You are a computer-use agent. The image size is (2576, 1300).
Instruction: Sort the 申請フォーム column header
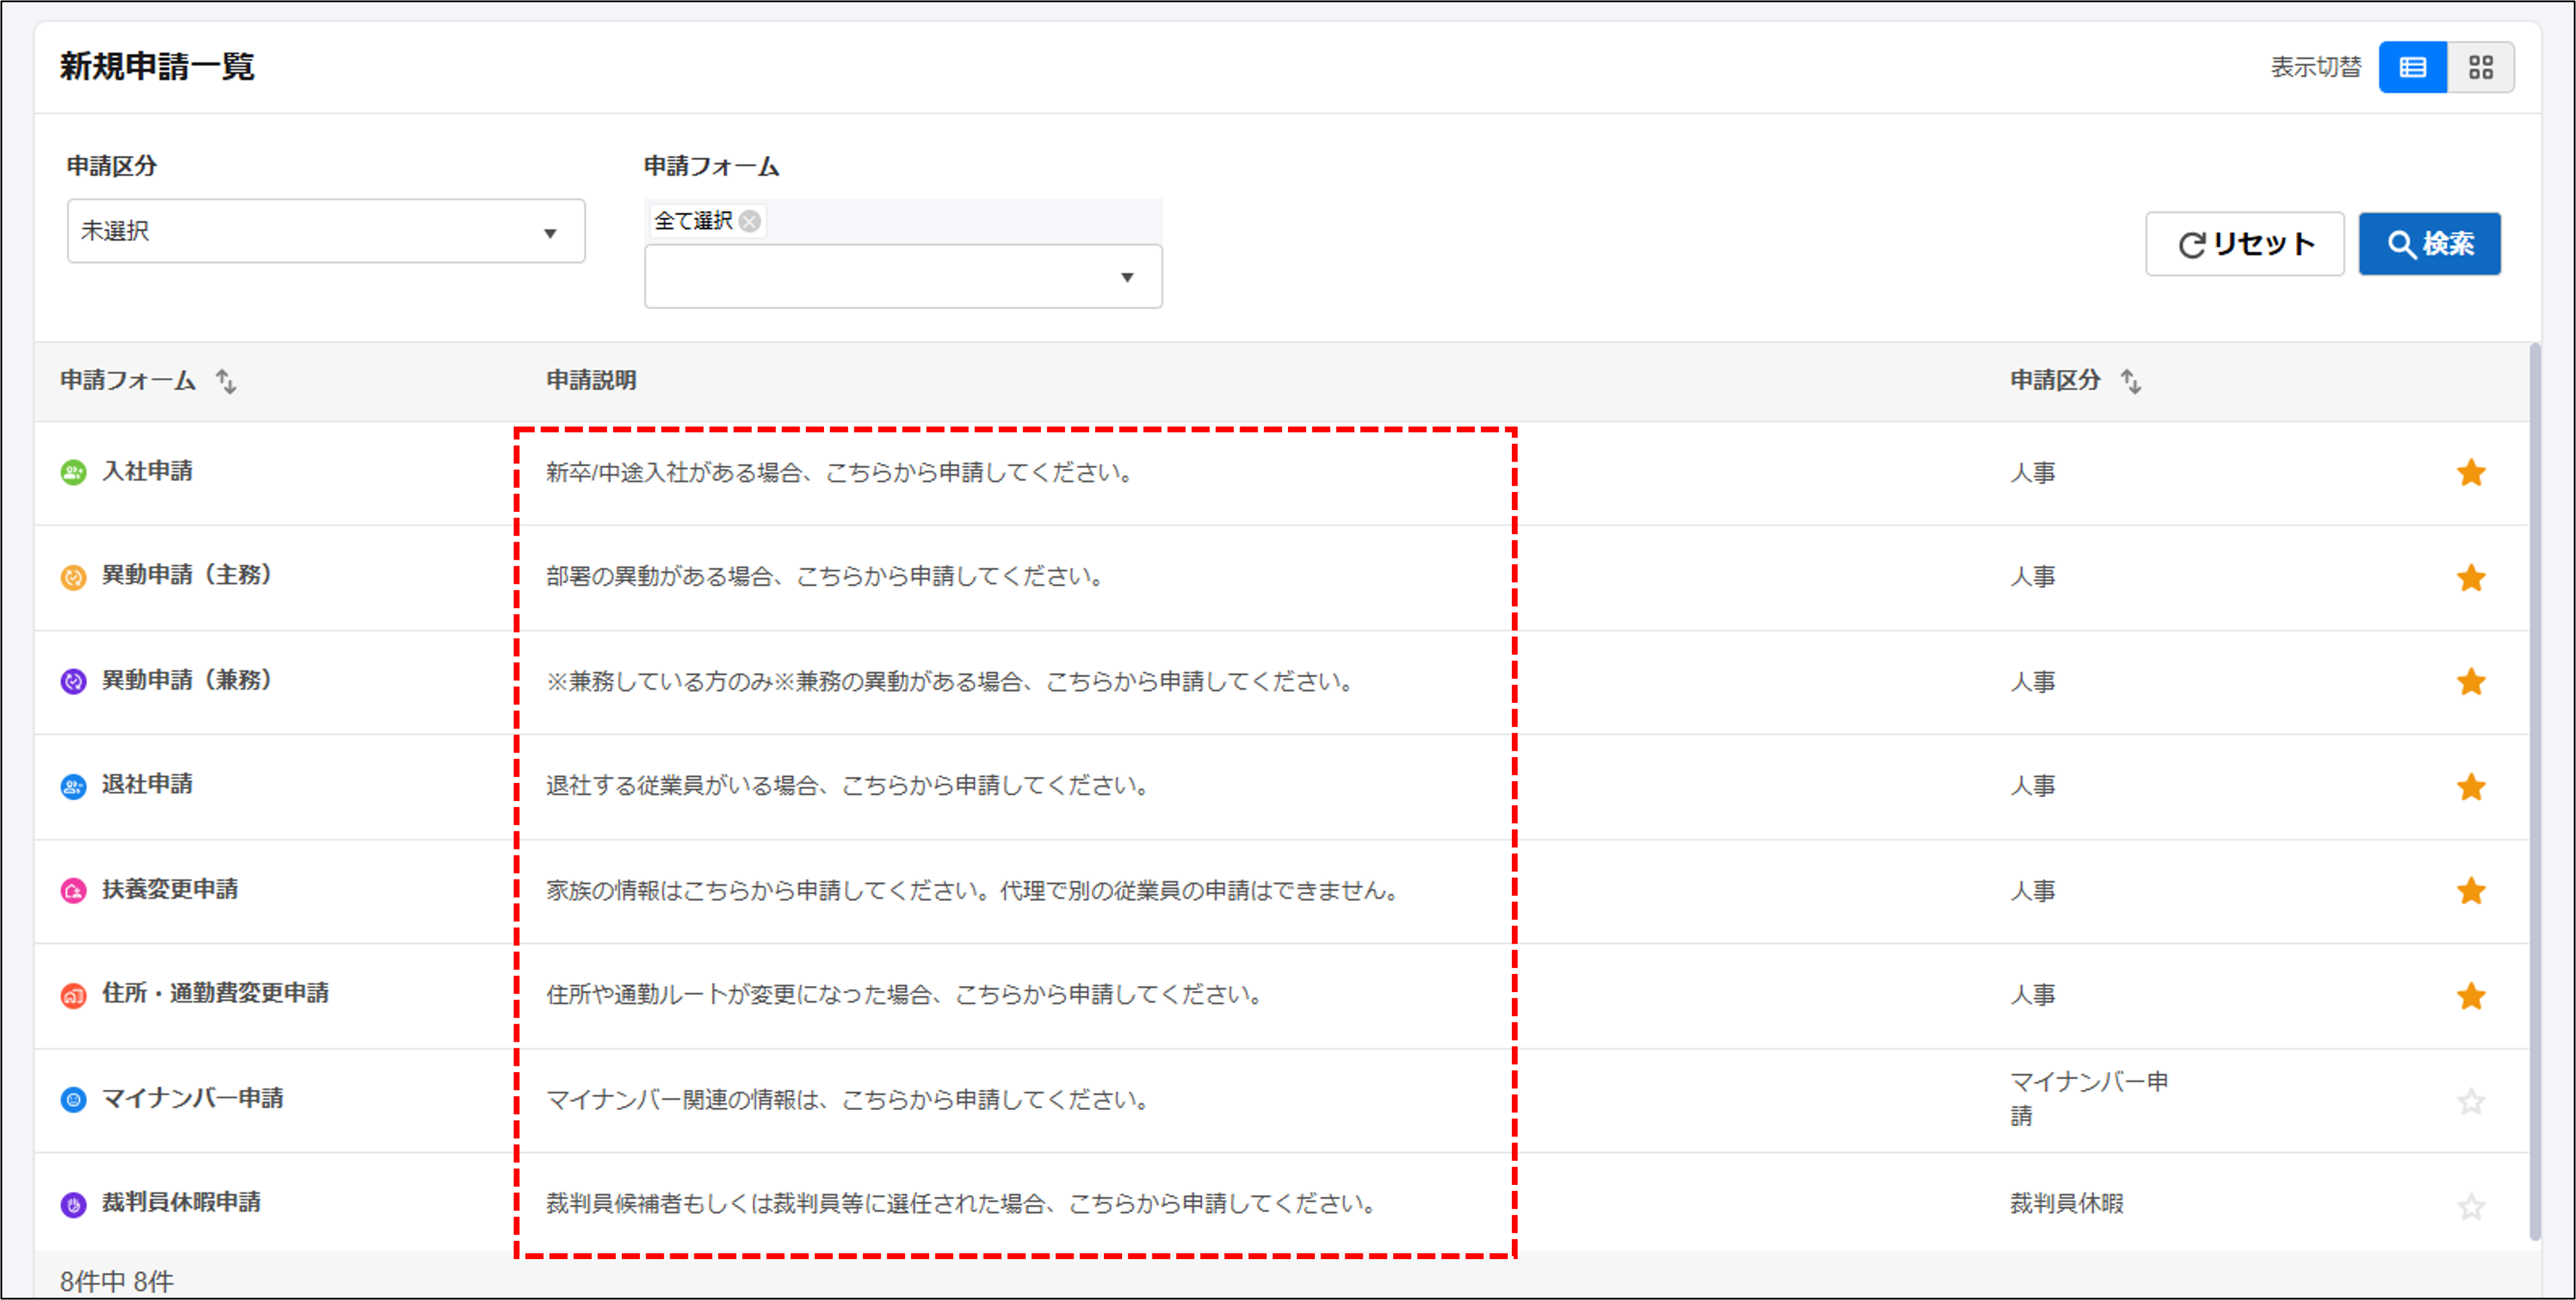(x=227, y=381)
